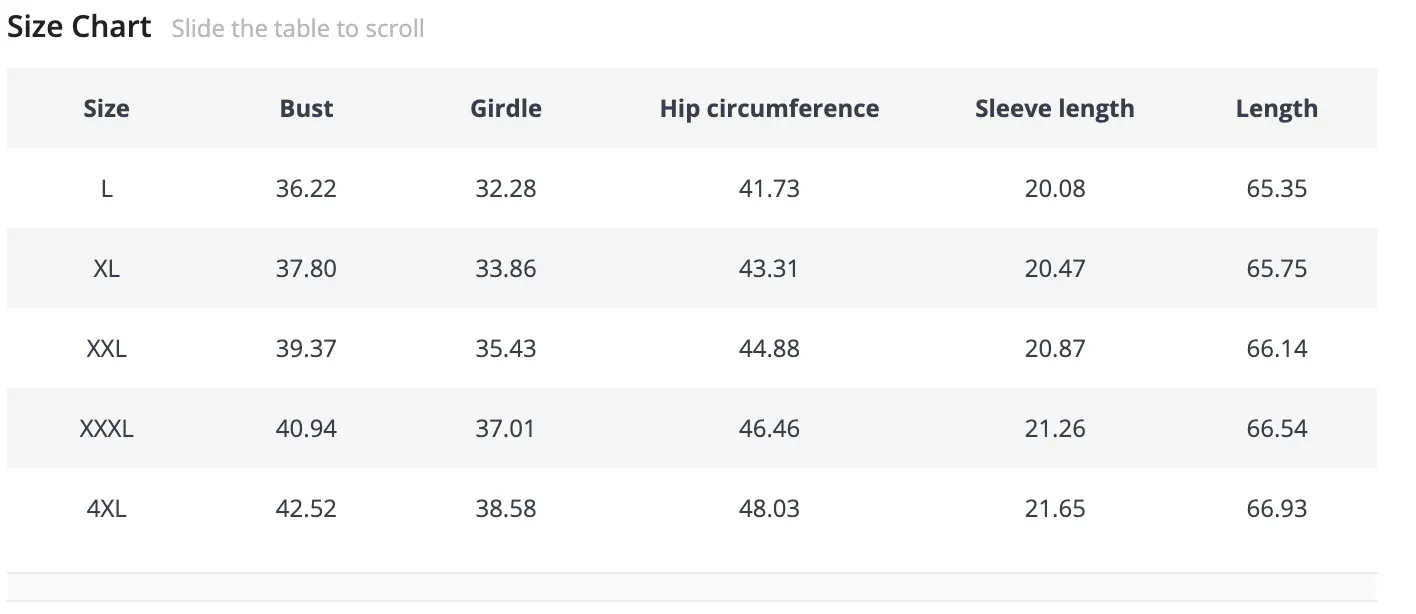This screenshot has height=614, width=1416.
Task: Click bust value 36.22 for size L
Action: pos(306,188)
